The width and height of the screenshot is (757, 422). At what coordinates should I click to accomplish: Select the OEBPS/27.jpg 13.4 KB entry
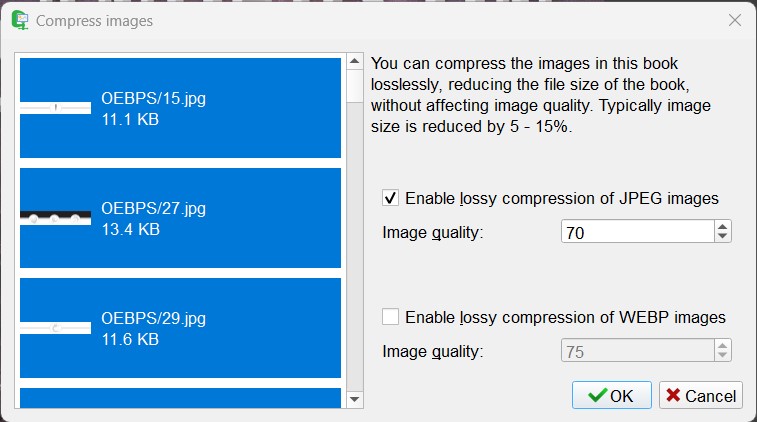coord(180,218)
